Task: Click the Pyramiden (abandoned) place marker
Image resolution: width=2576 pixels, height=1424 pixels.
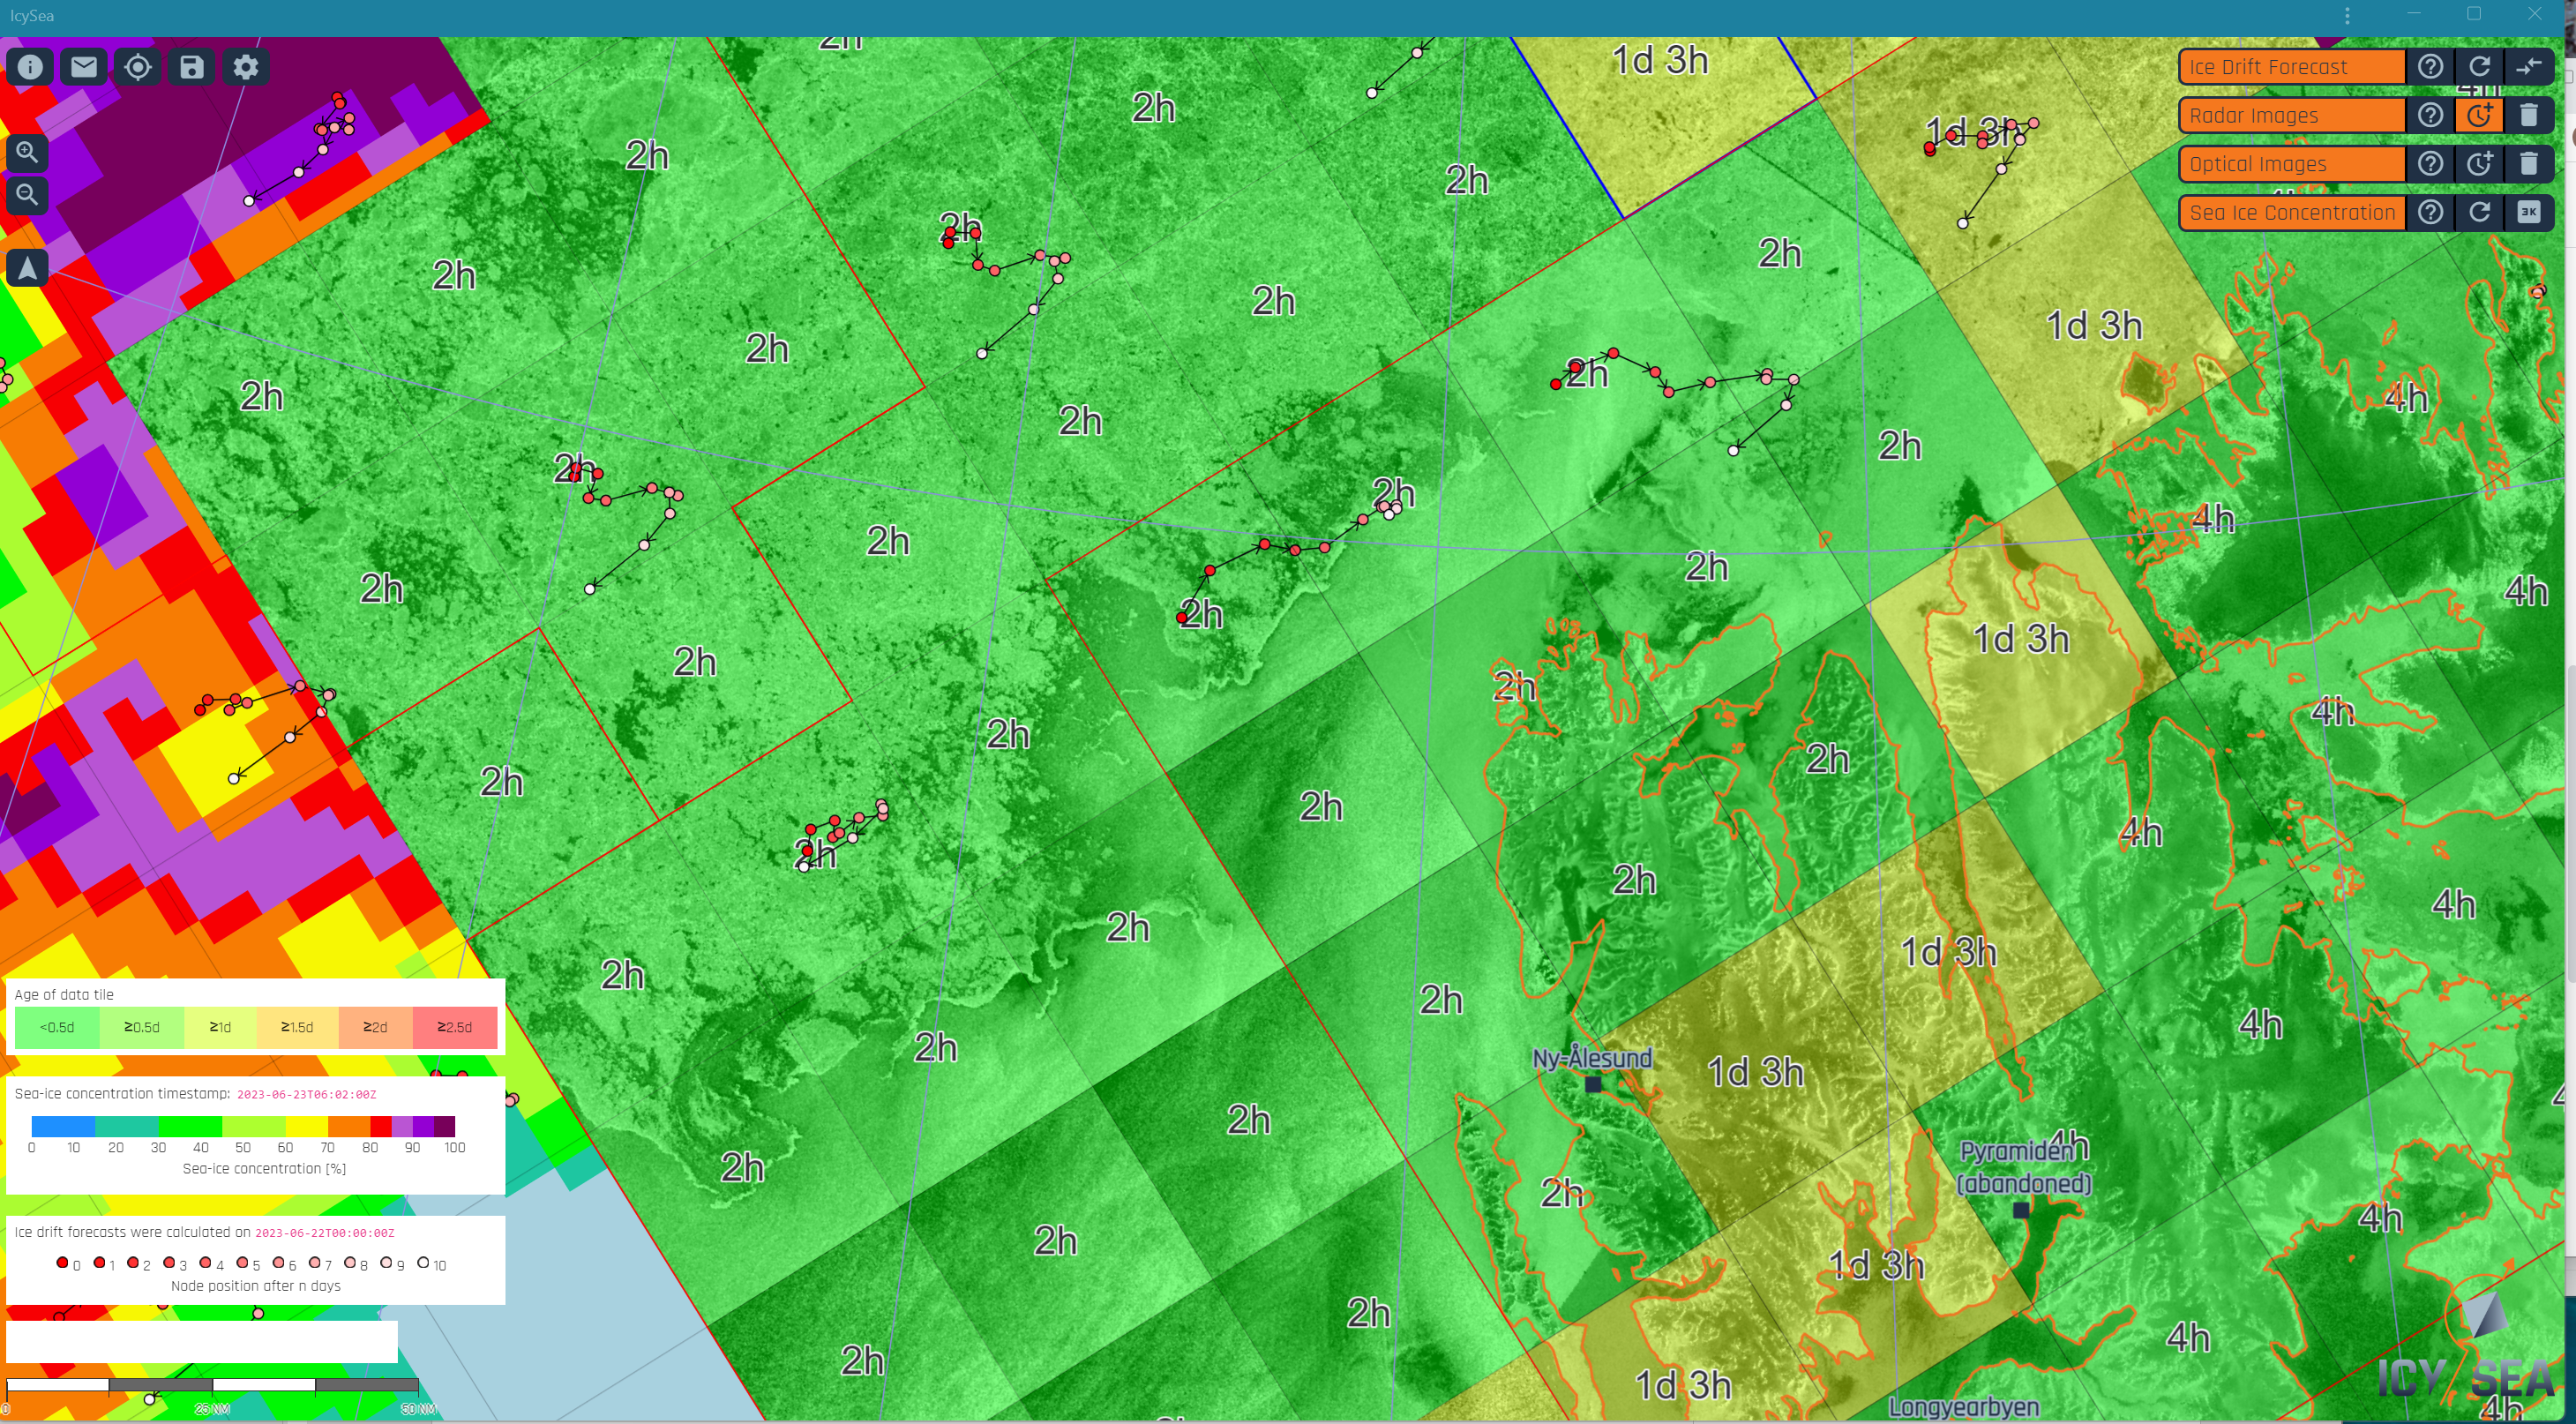Action: coord(2021,1210)
